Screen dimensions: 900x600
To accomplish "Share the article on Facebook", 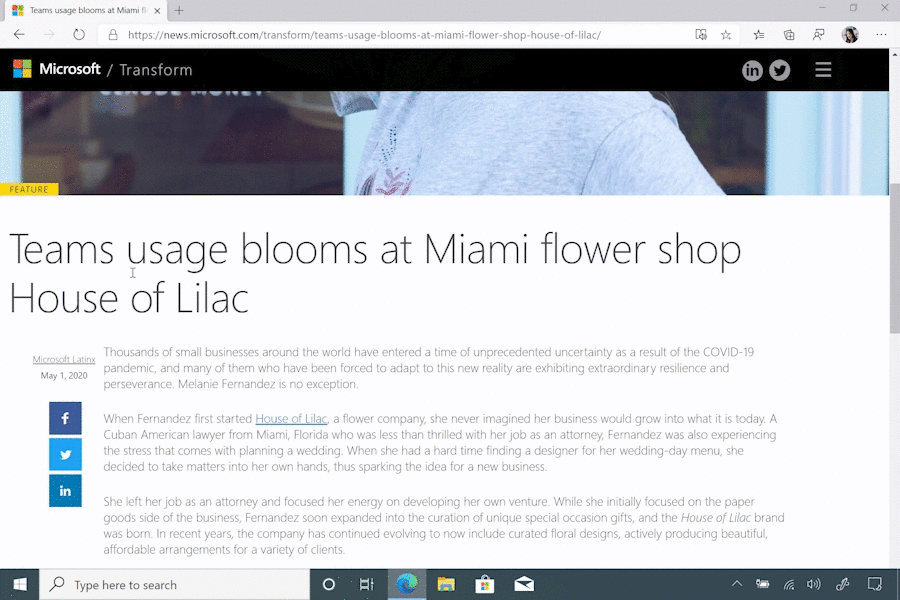I will [x=65, y=418].
